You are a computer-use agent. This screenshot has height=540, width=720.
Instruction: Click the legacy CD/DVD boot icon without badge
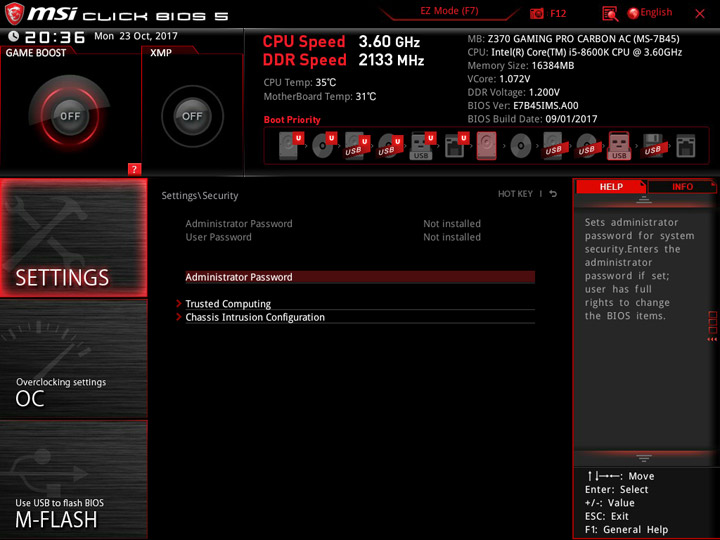[x=521, y=146]
